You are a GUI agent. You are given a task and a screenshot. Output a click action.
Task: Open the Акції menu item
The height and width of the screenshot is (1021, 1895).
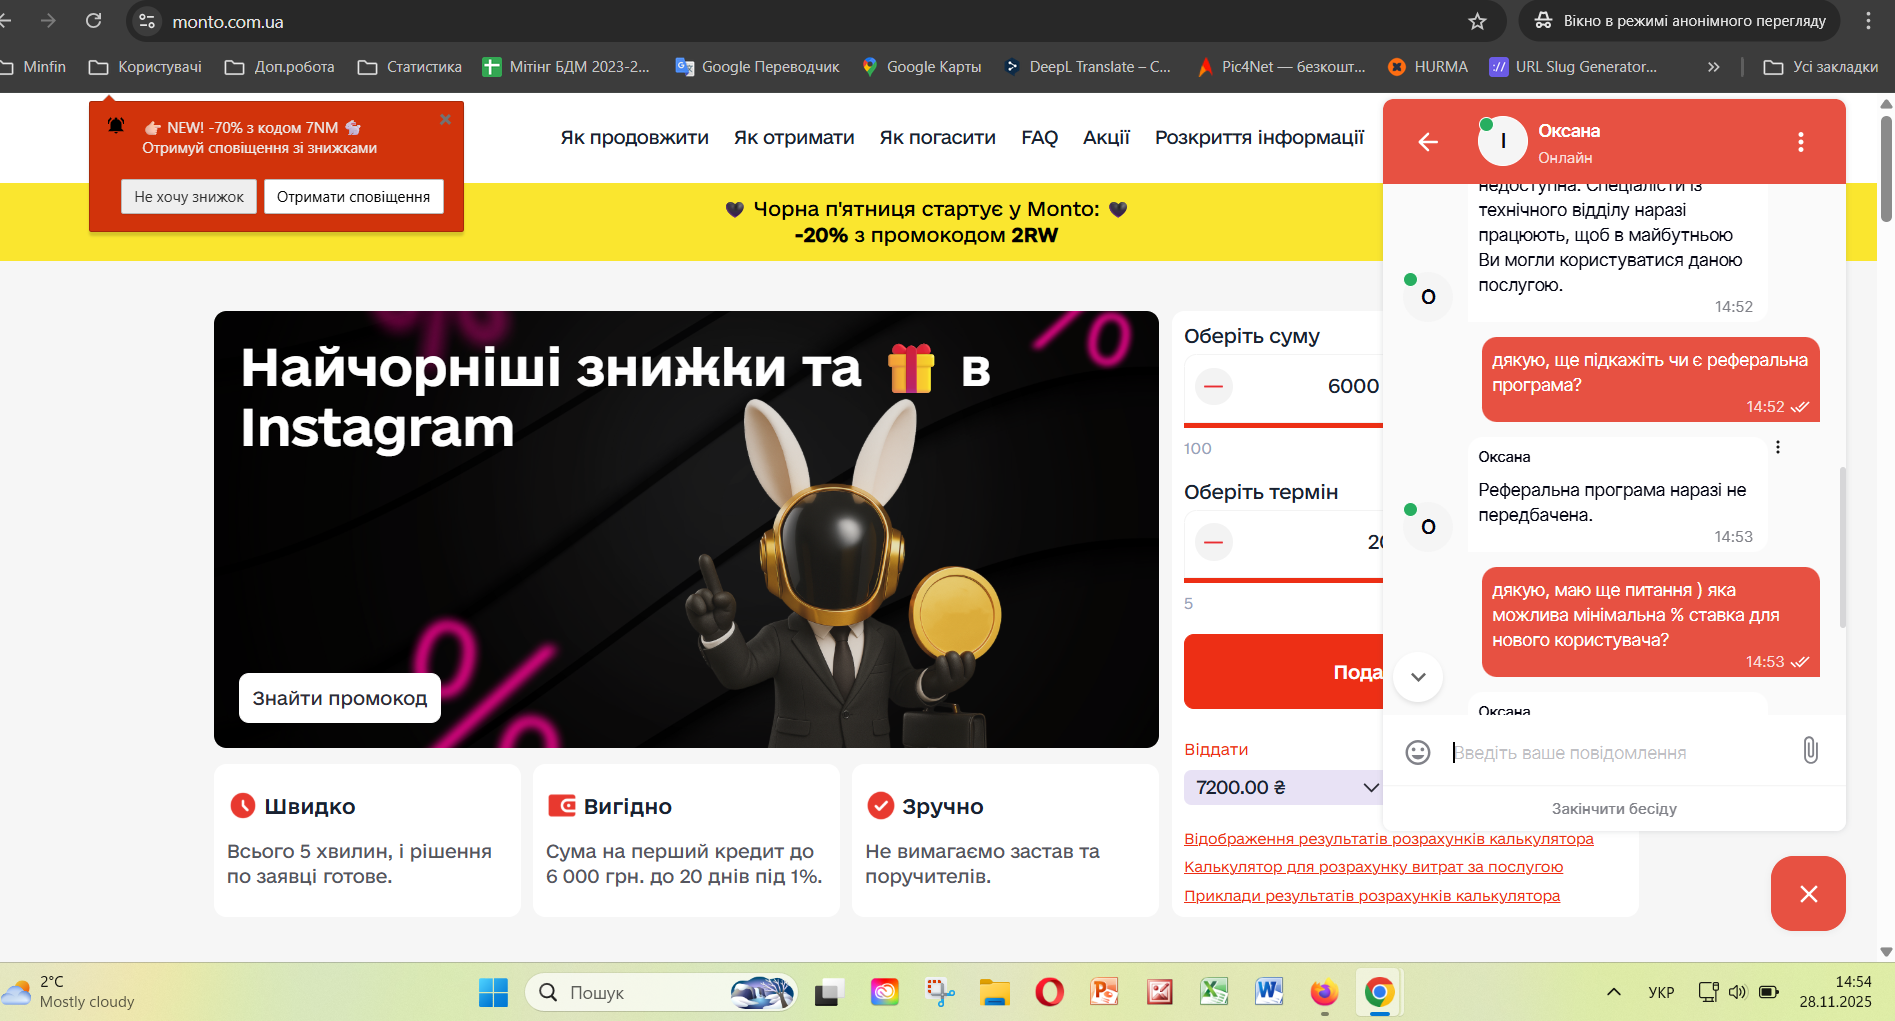coord(1106,137)
